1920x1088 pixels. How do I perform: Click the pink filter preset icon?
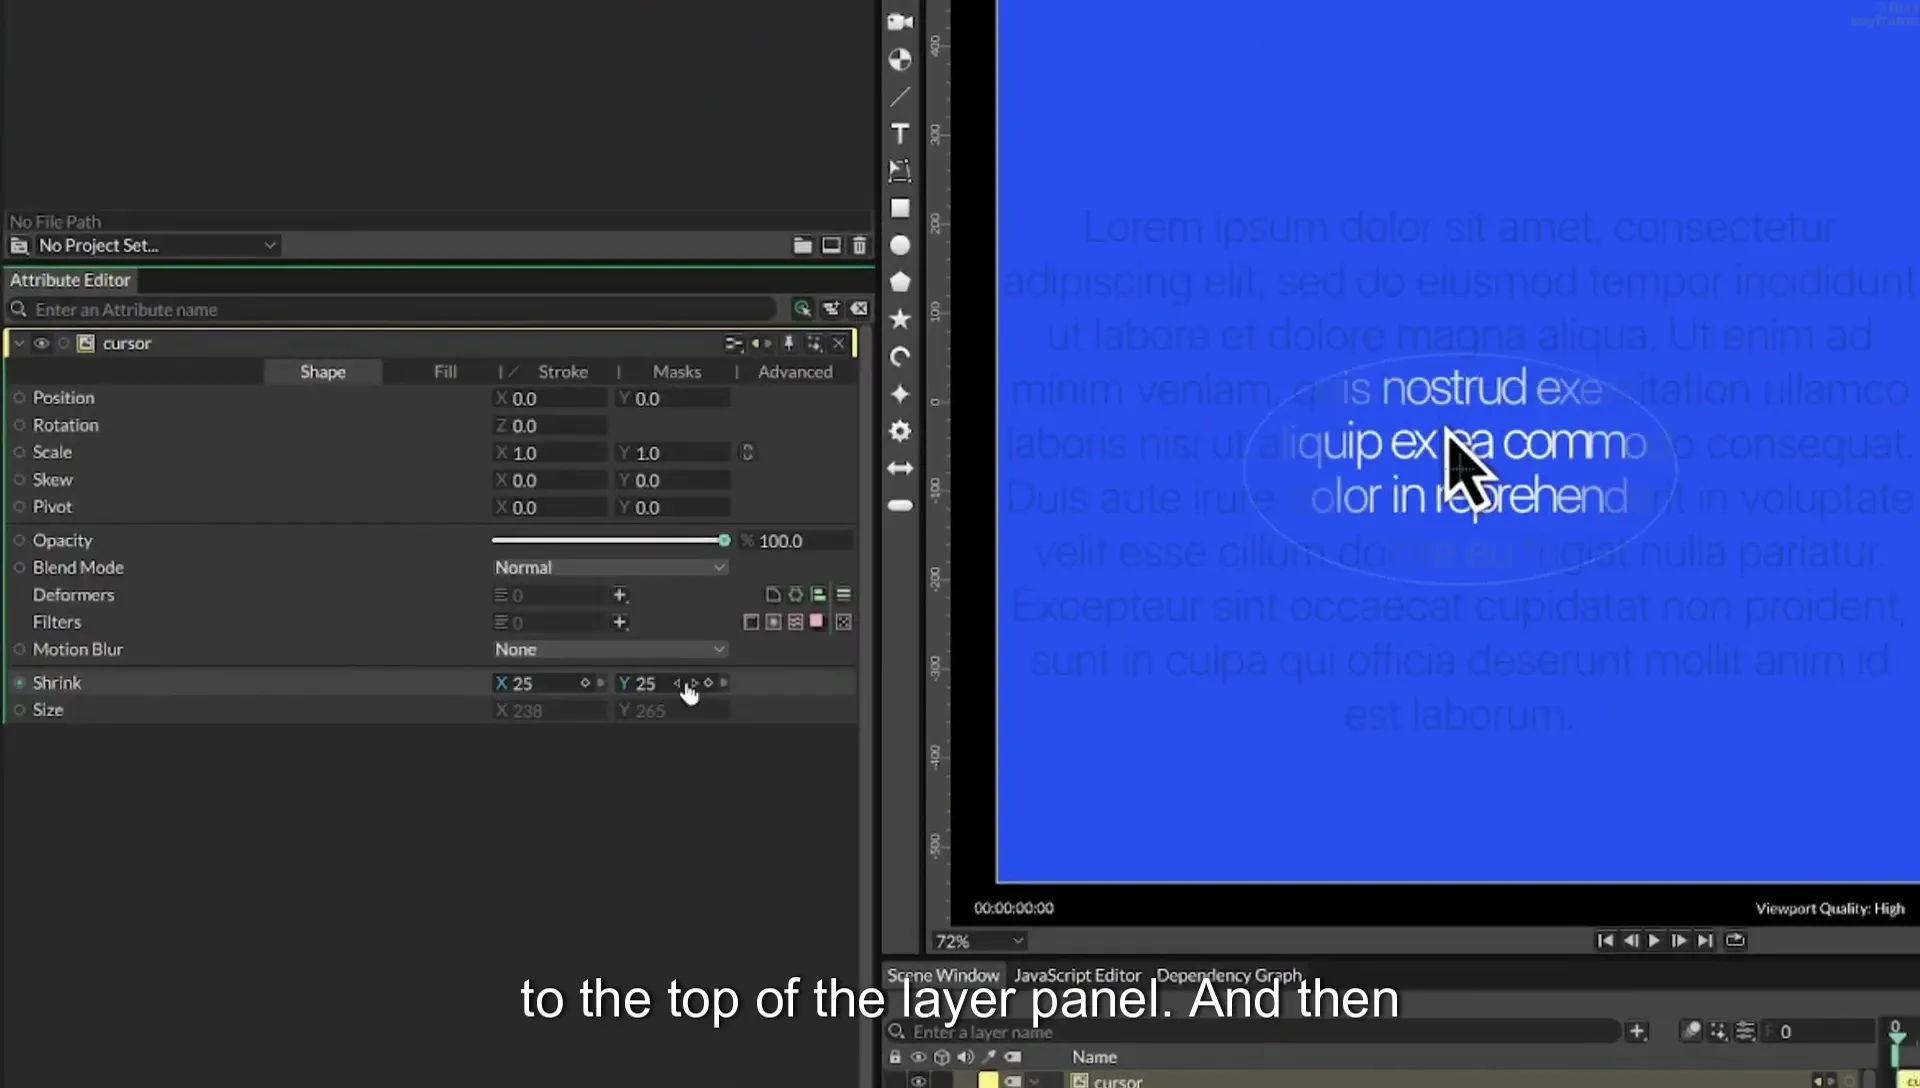(x=817, y=622)
